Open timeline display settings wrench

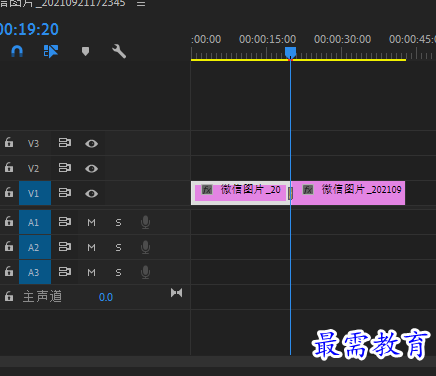tap(119, 51)
